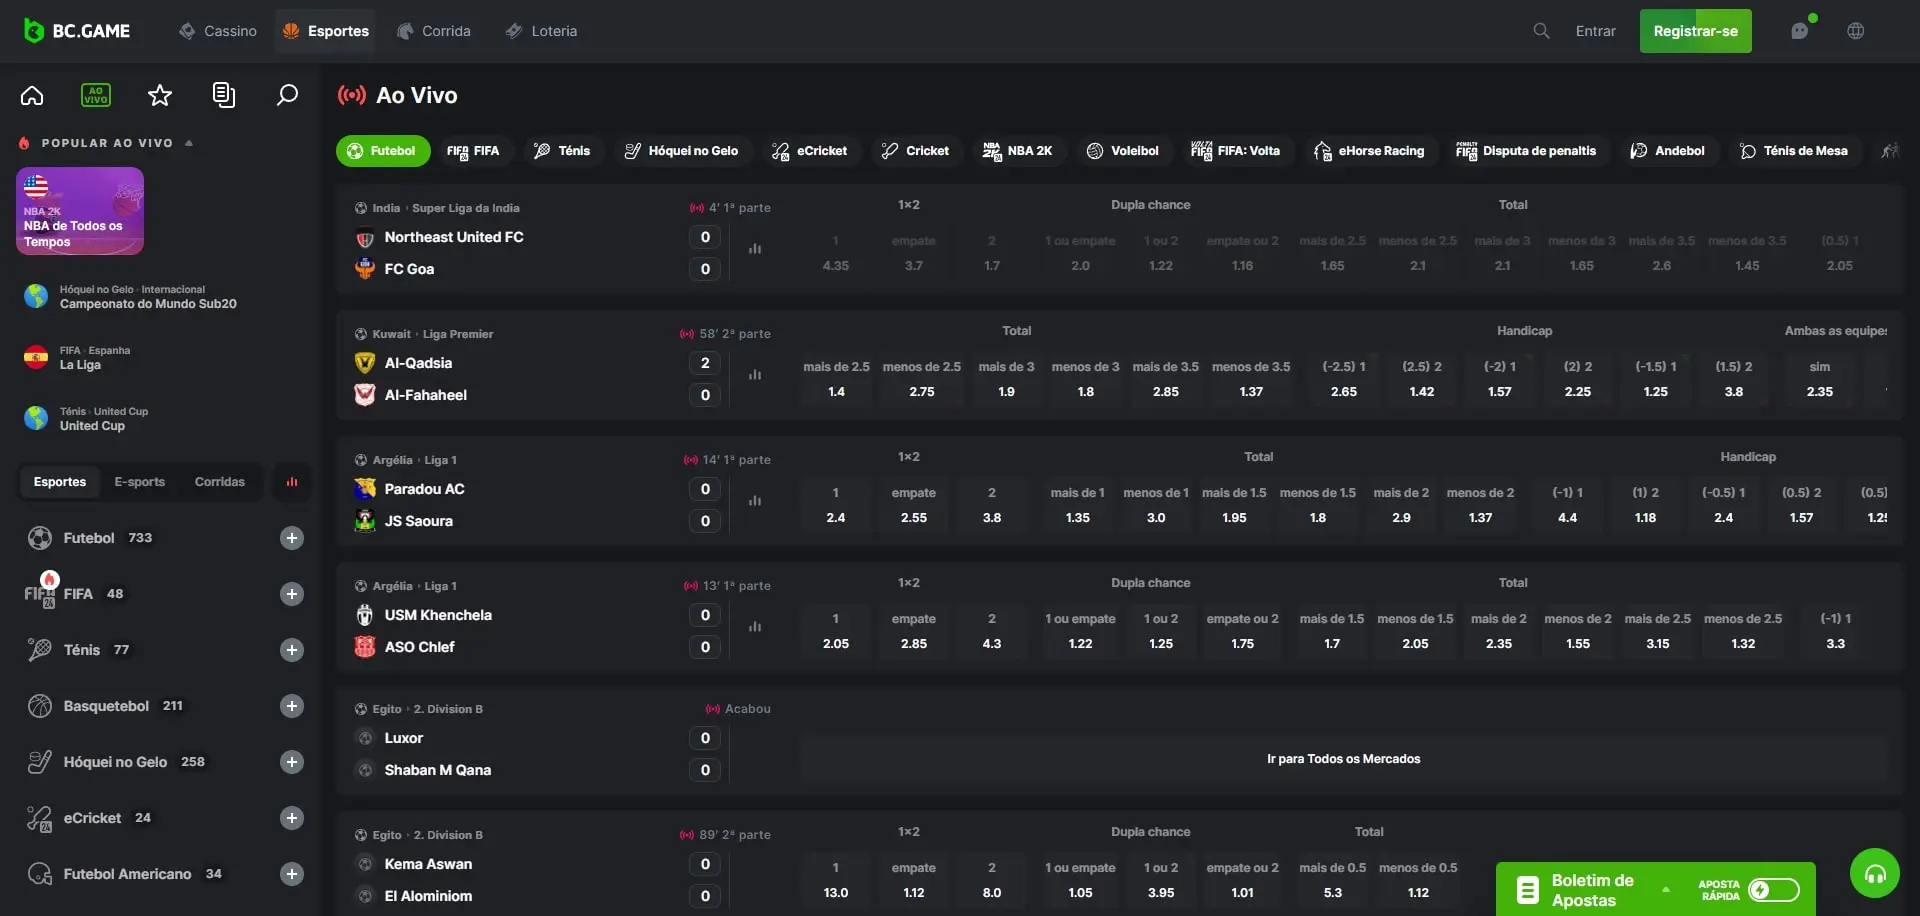1920x916 pixels.
Task: Open the NBA 2K promo thumbnail
Action: [x=80, y=211]
